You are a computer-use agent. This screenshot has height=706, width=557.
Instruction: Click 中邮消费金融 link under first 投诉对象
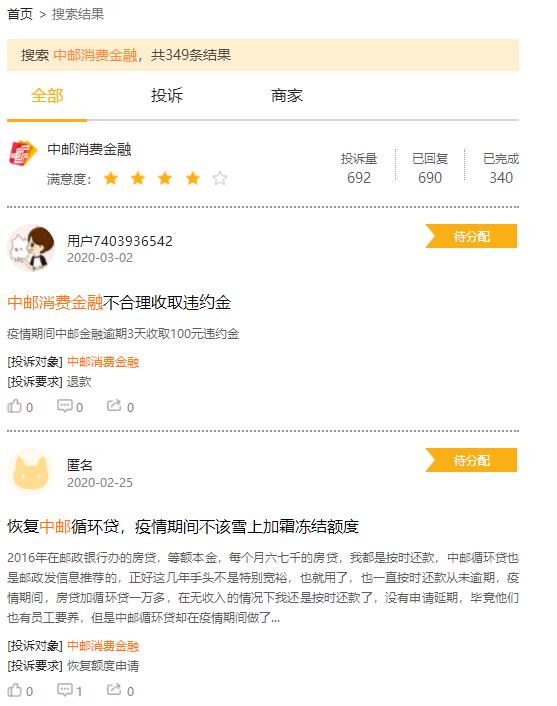(x=103, y=362)
